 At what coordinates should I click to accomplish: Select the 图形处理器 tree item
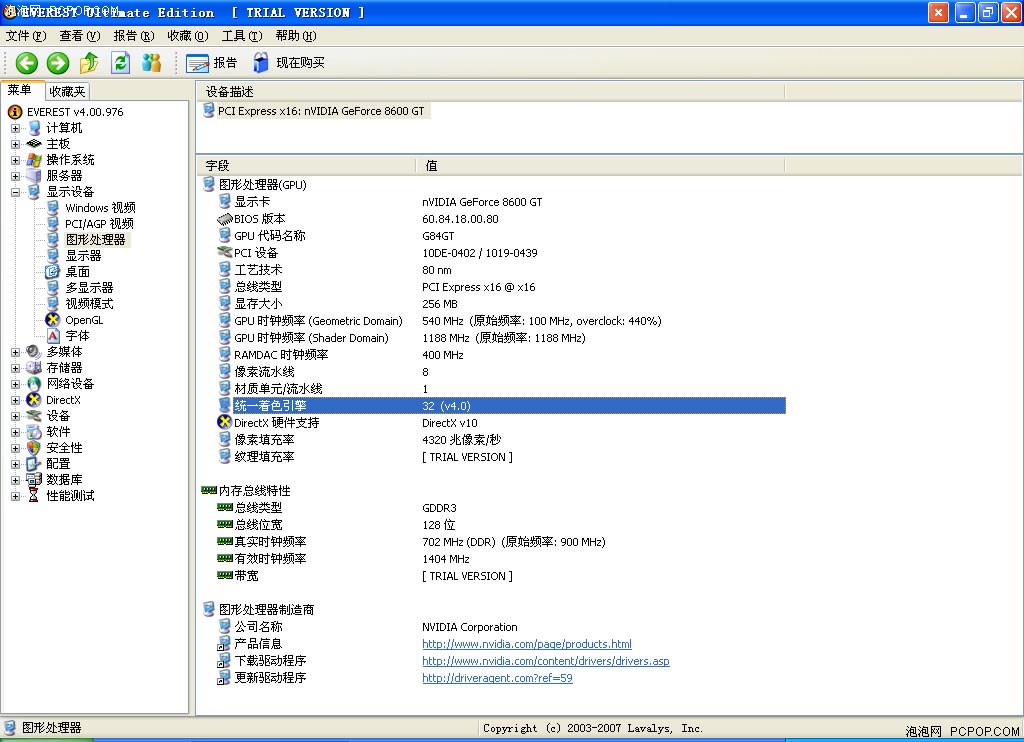(x=95, y=240)
